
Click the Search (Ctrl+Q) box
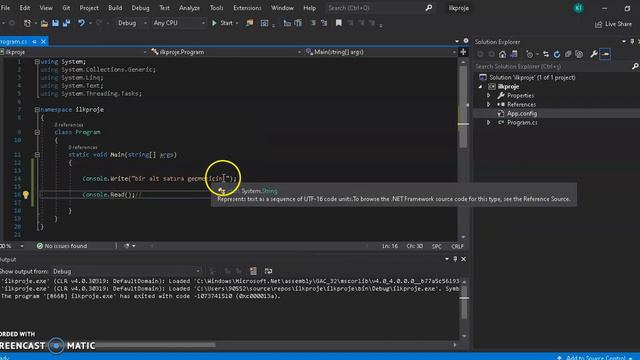coord(380,8)
